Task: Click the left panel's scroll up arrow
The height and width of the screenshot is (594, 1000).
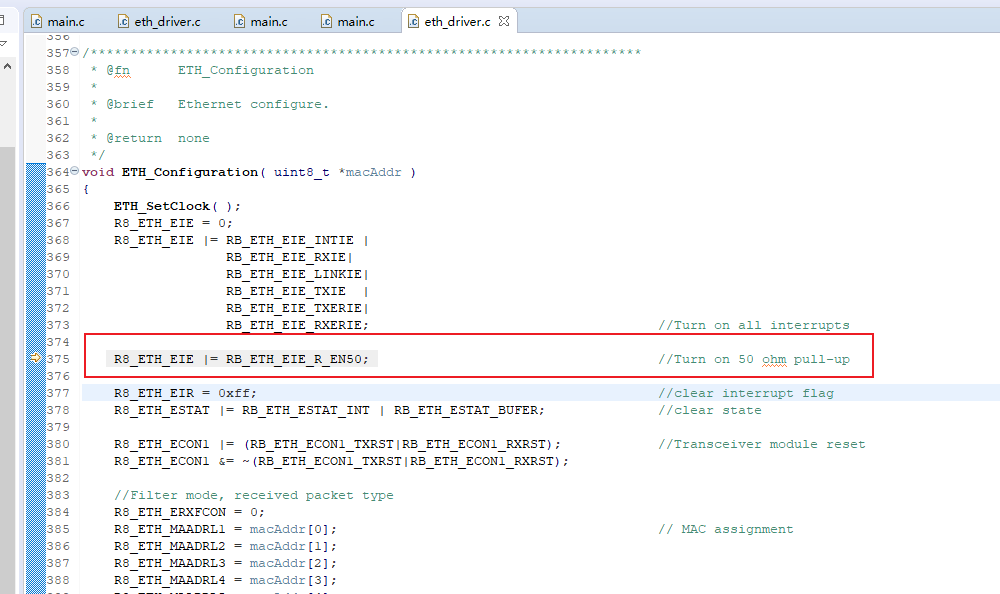Action: point(6,66)
